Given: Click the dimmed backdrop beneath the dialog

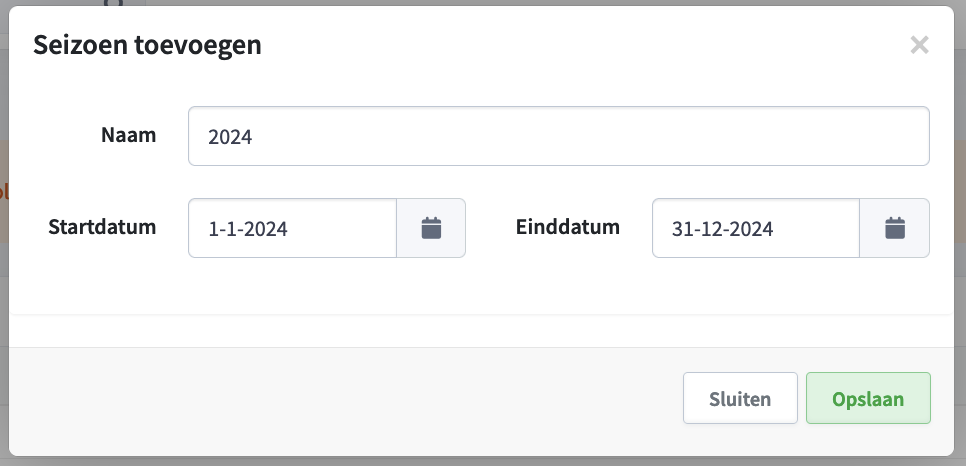Looking at the screenshot, I should [x=483, y=461].
